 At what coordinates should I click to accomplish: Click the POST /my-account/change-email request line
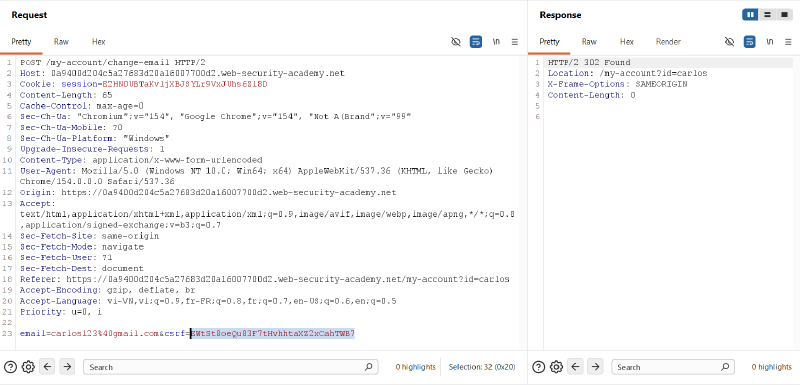112,62
